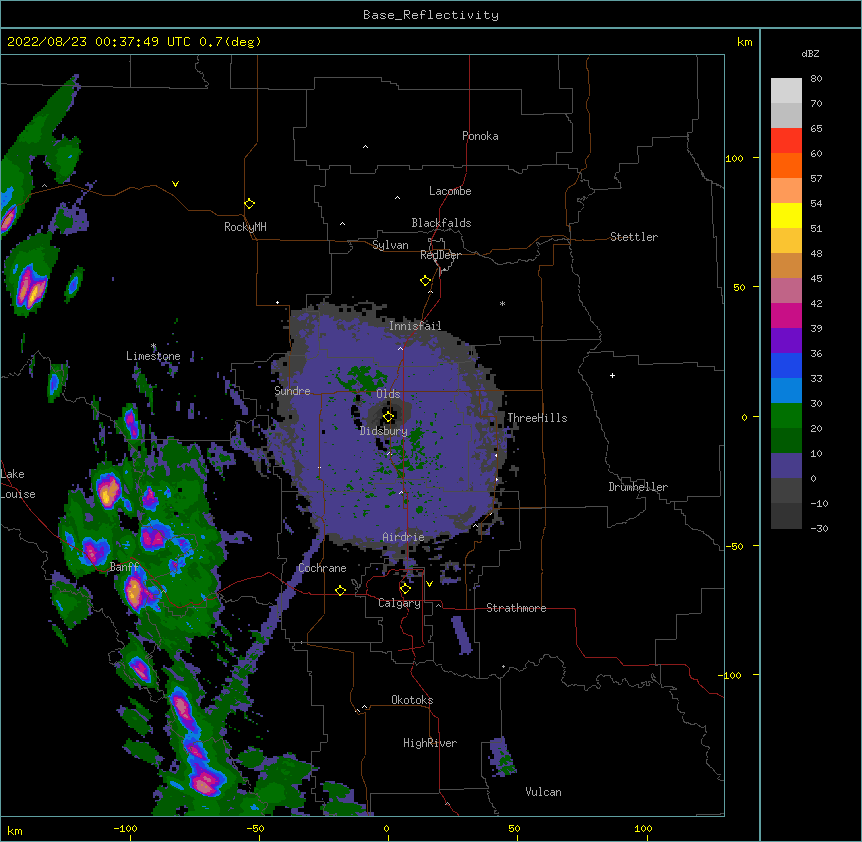
Task: Click the slate purple 0-10 dBZ legend swatch
Action: 786,466
